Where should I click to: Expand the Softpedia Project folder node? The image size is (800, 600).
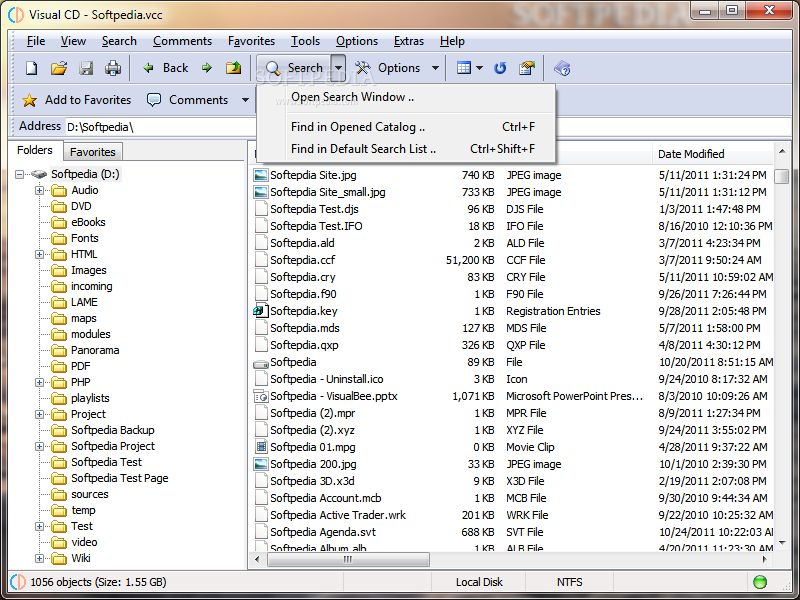coord(39,446)
